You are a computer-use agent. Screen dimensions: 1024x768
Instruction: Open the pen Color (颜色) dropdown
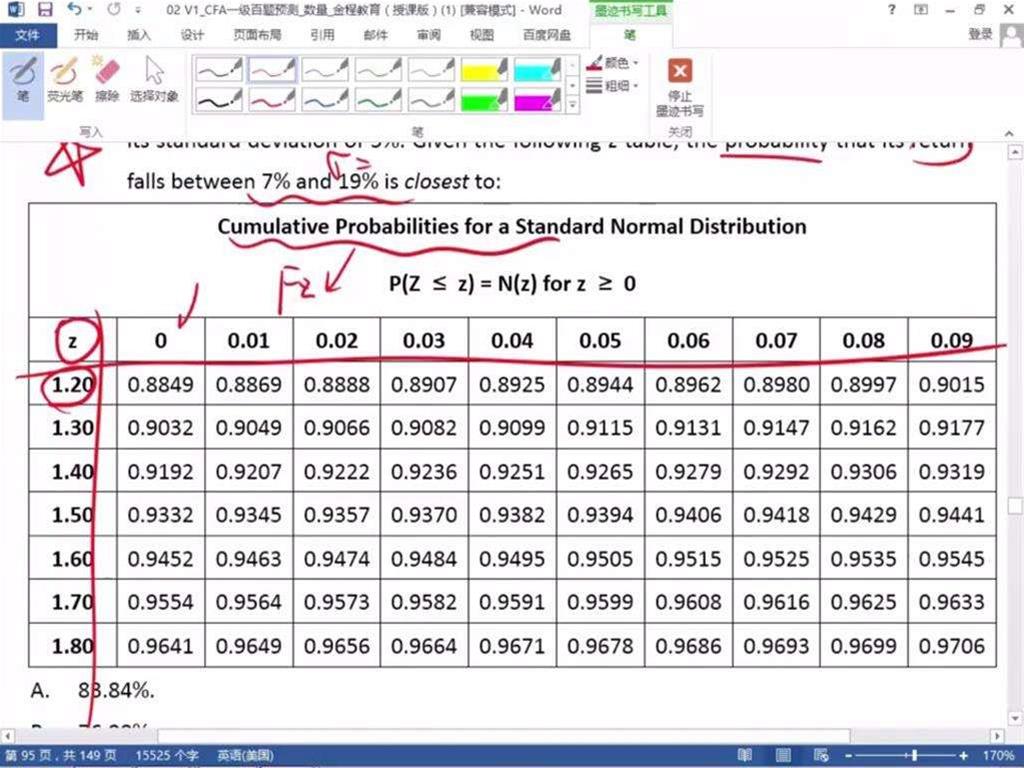[612, 63]
